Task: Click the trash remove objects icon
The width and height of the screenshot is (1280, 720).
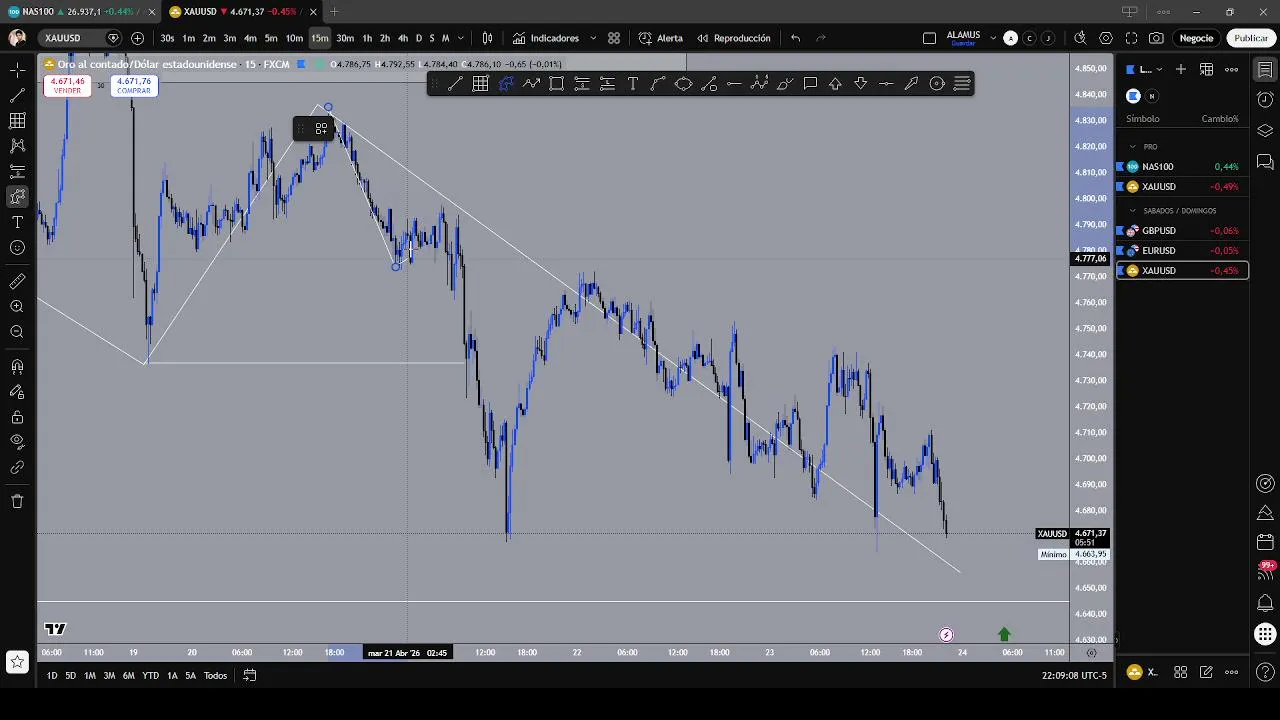Action: (17, 501)
